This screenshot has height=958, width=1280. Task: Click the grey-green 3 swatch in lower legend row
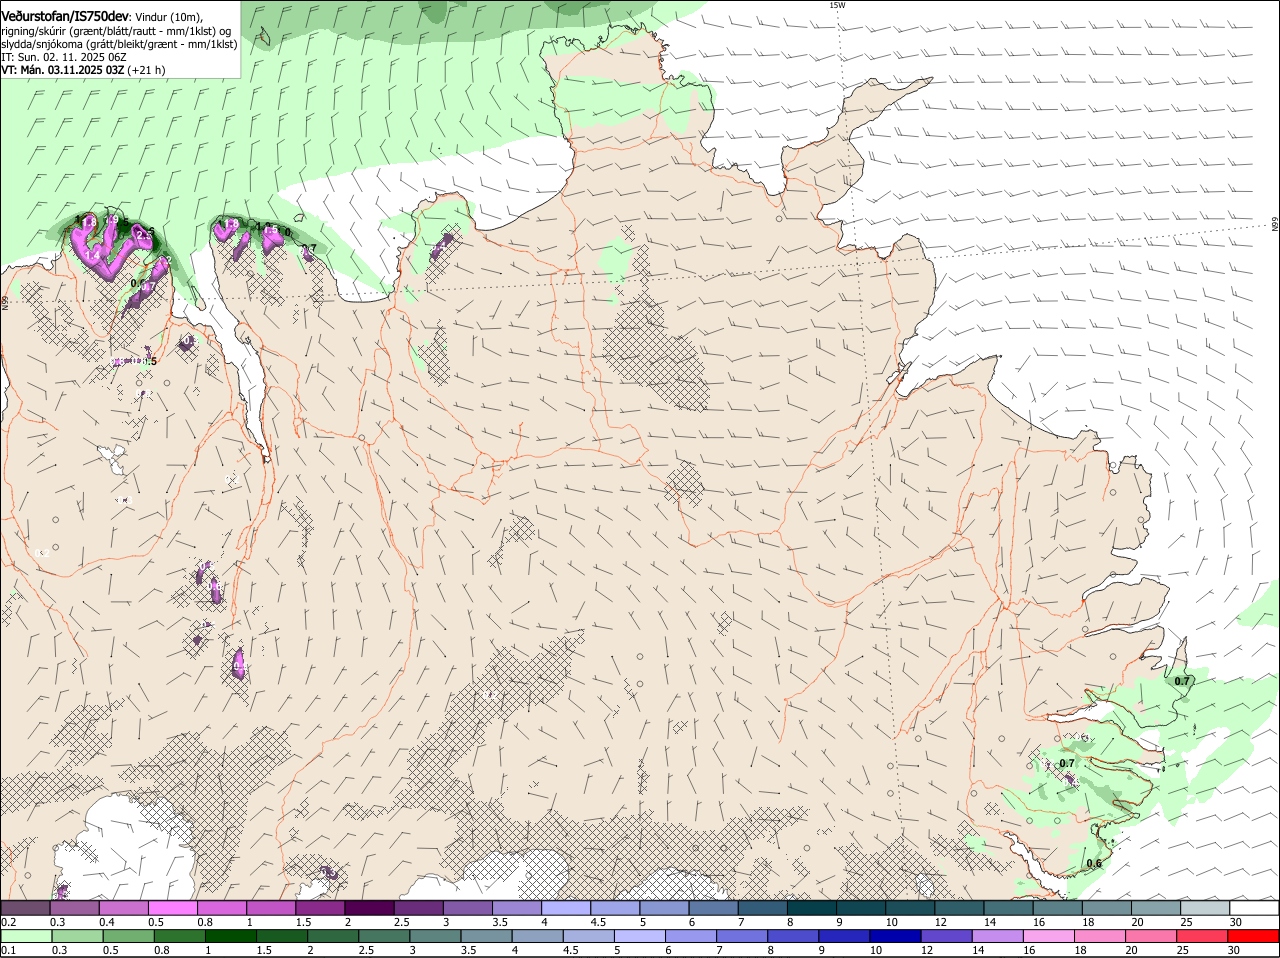pyautogui.click(x=436, y=936)
